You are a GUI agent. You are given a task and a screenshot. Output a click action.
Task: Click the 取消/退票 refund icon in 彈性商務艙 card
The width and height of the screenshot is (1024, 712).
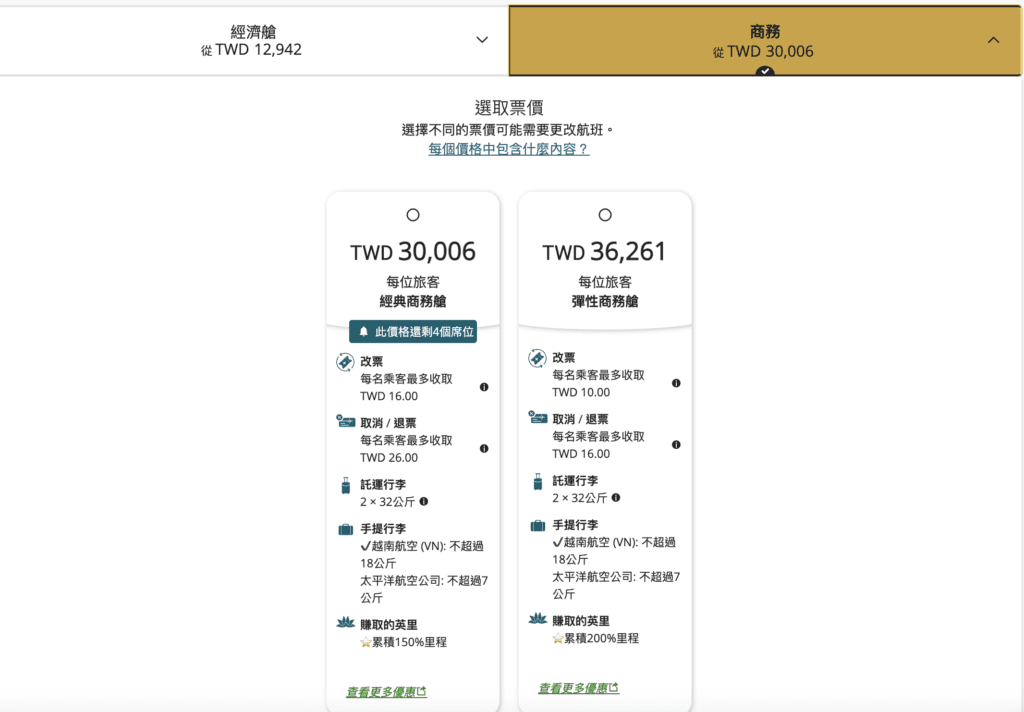point(537,417)
